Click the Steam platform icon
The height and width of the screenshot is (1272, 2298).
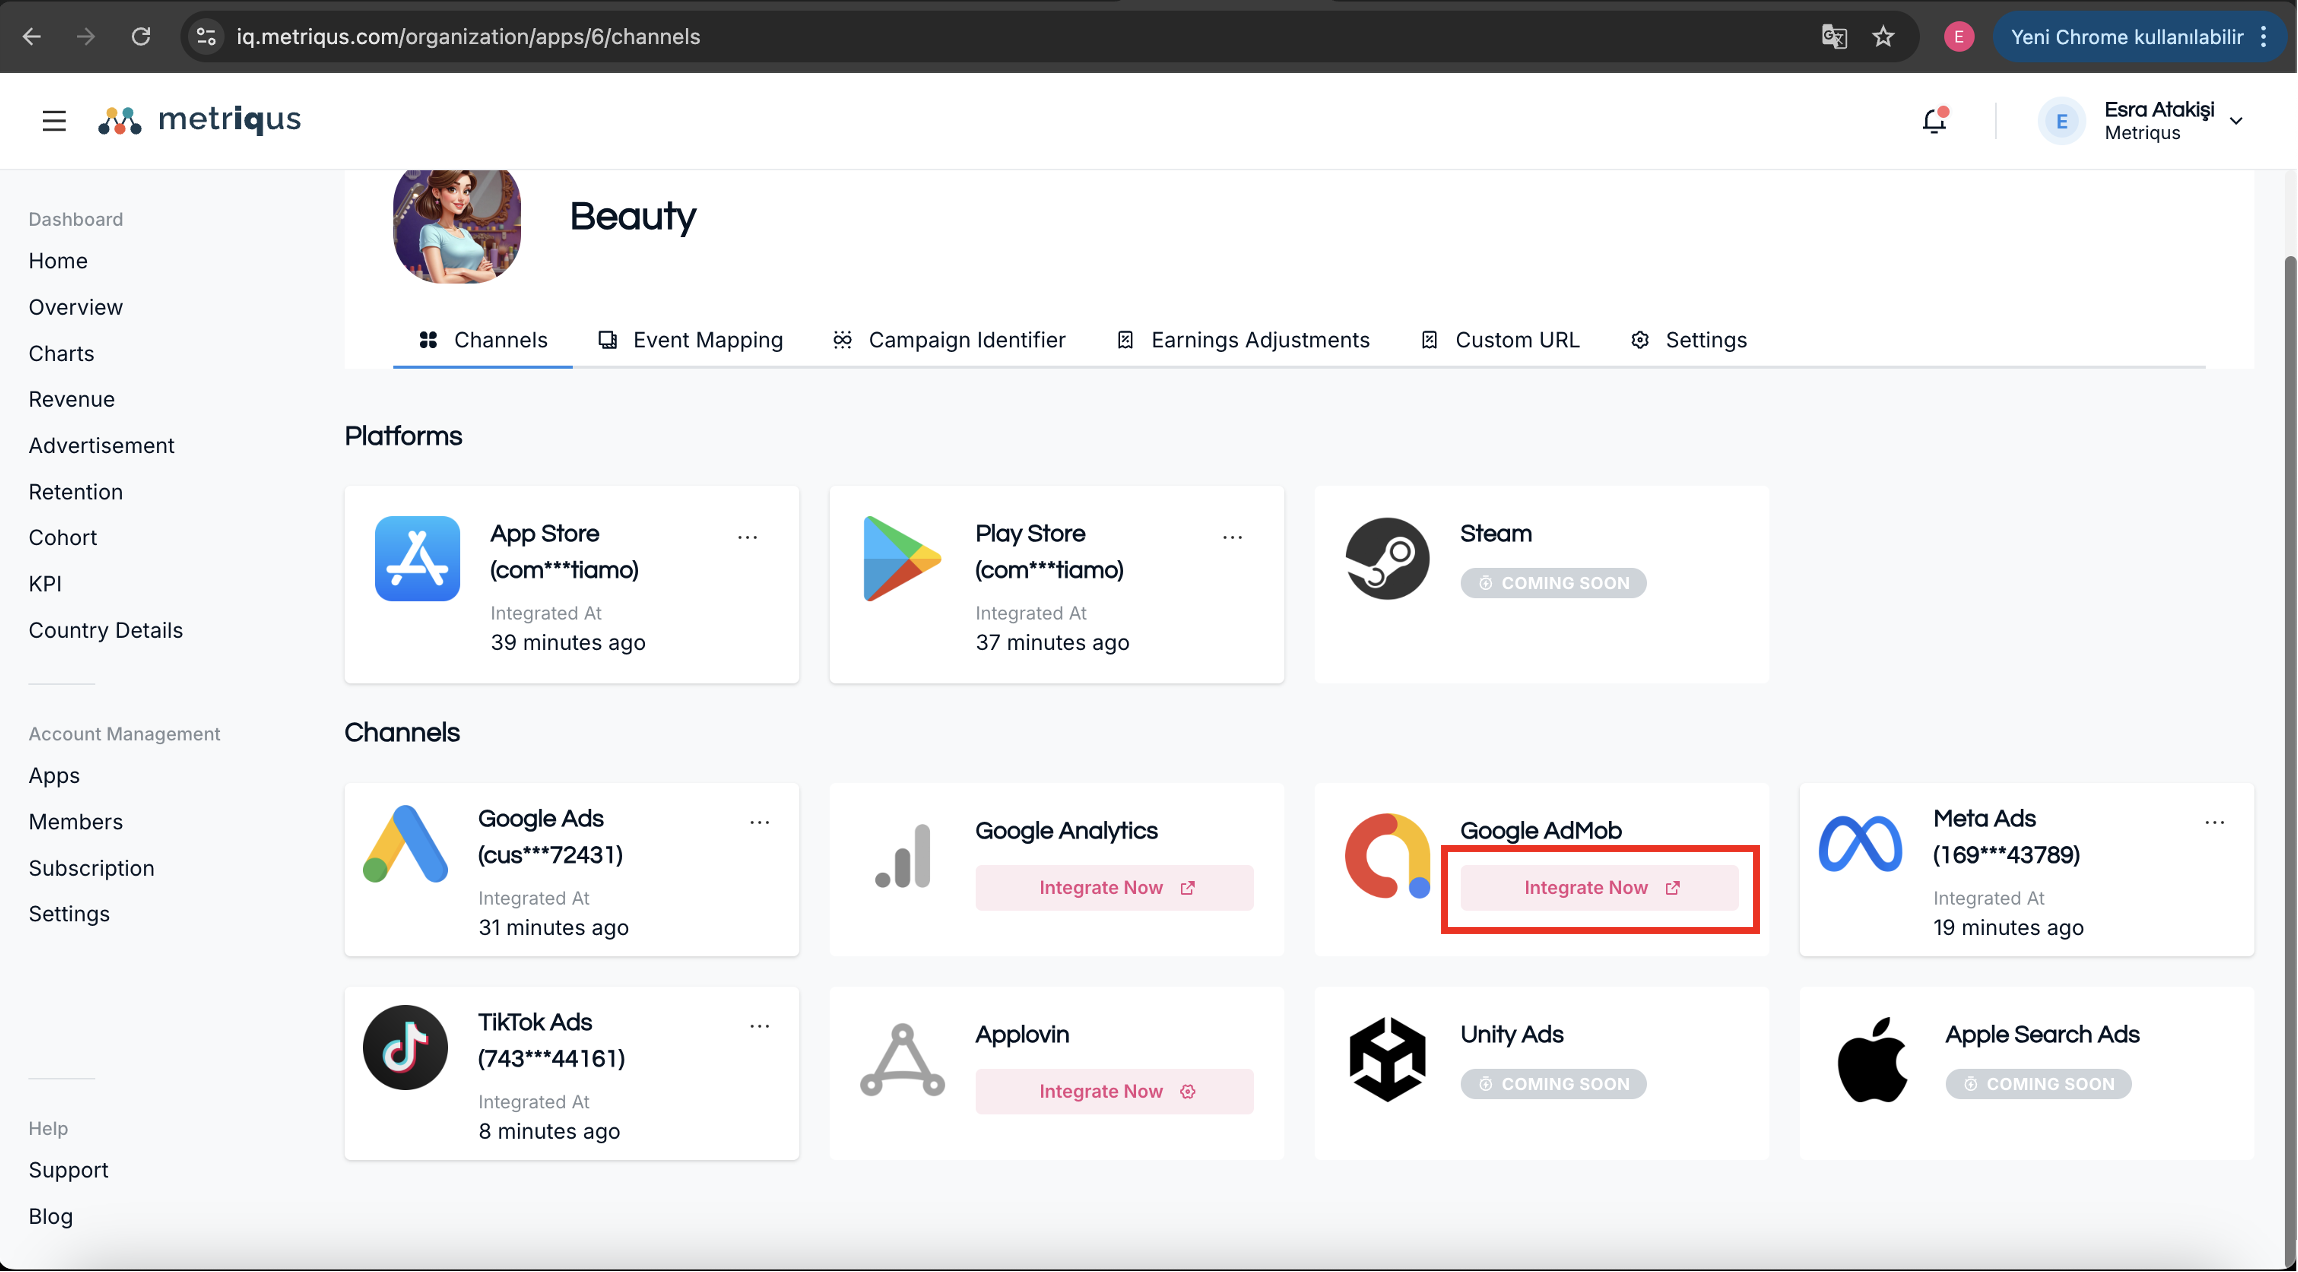pos(1387,558)
